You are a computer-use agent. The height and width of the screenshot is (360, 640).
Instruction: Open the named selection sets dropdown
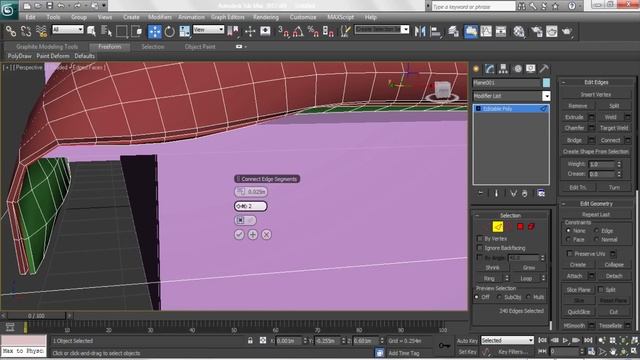[405, 29]
